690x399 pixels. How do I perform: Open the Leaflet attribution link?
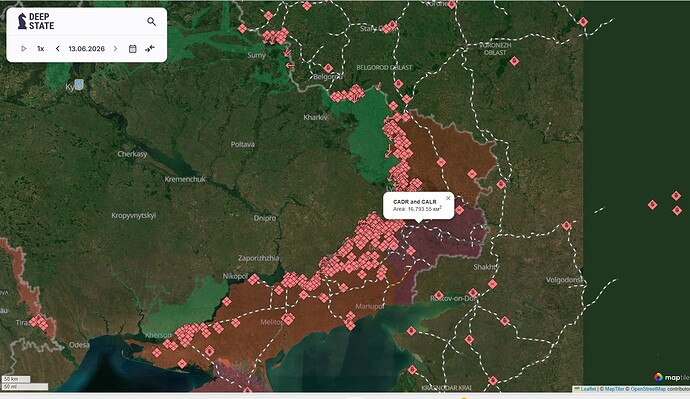pyautogui.click(x=588, y=389)
